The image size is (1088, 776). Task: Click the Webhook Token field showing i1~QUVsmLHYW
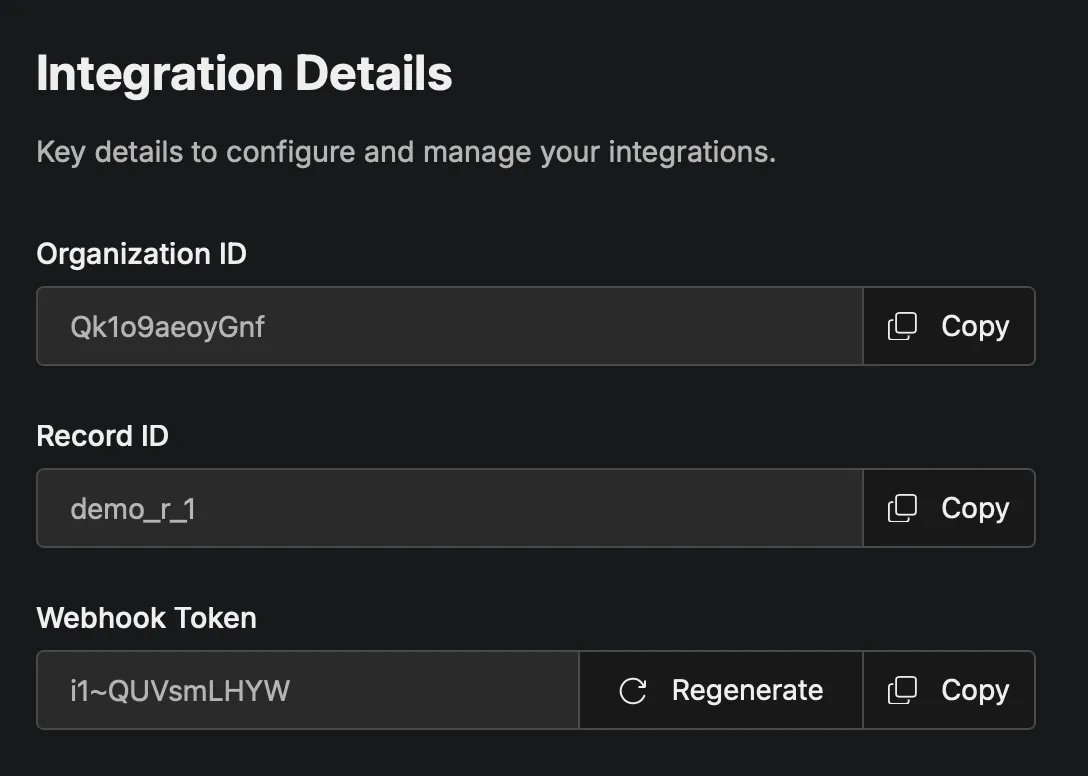click(x=307, y=690)
